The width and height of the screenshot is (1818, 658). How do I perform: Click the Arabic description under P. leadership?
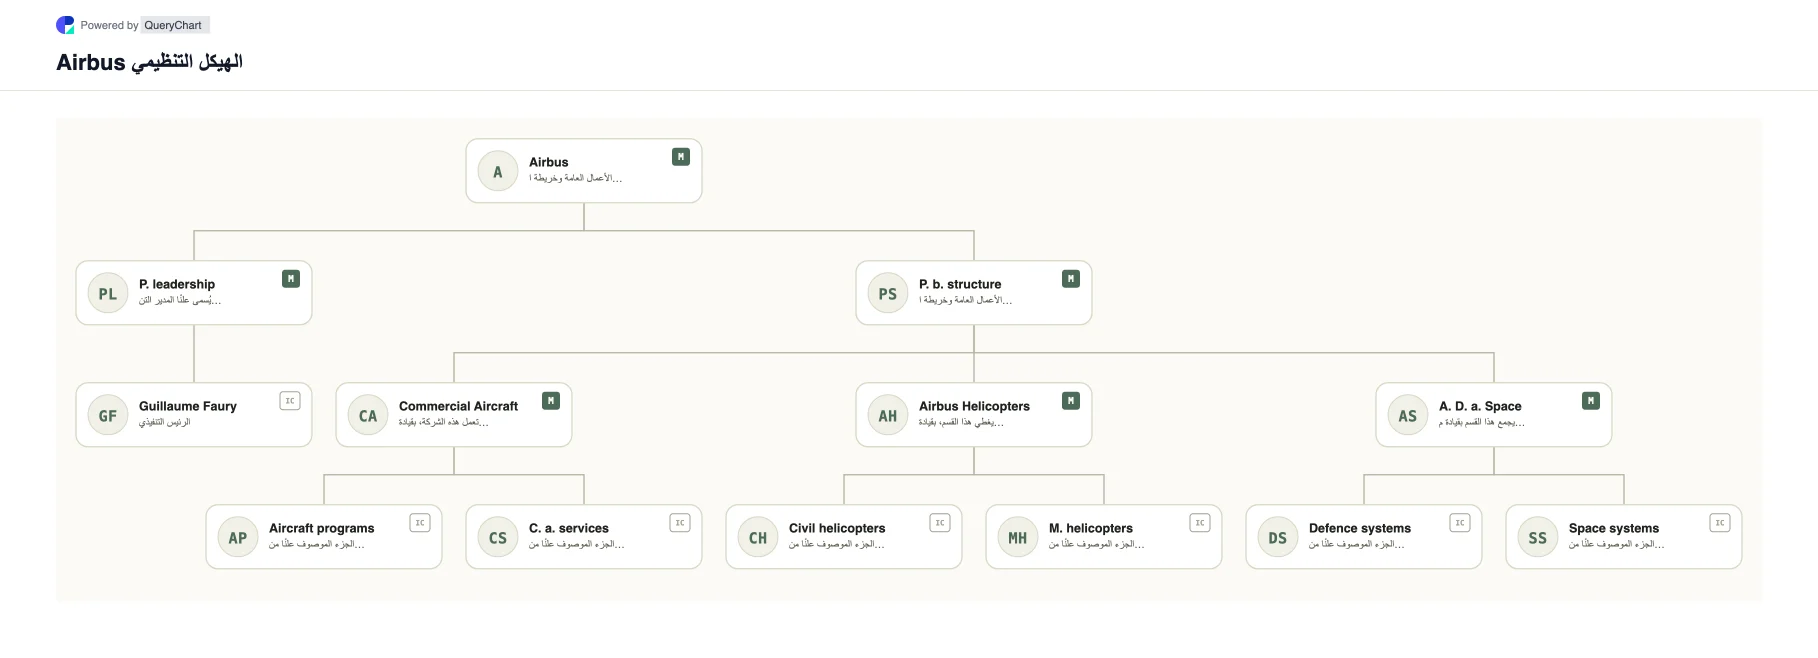coord(180,300)
